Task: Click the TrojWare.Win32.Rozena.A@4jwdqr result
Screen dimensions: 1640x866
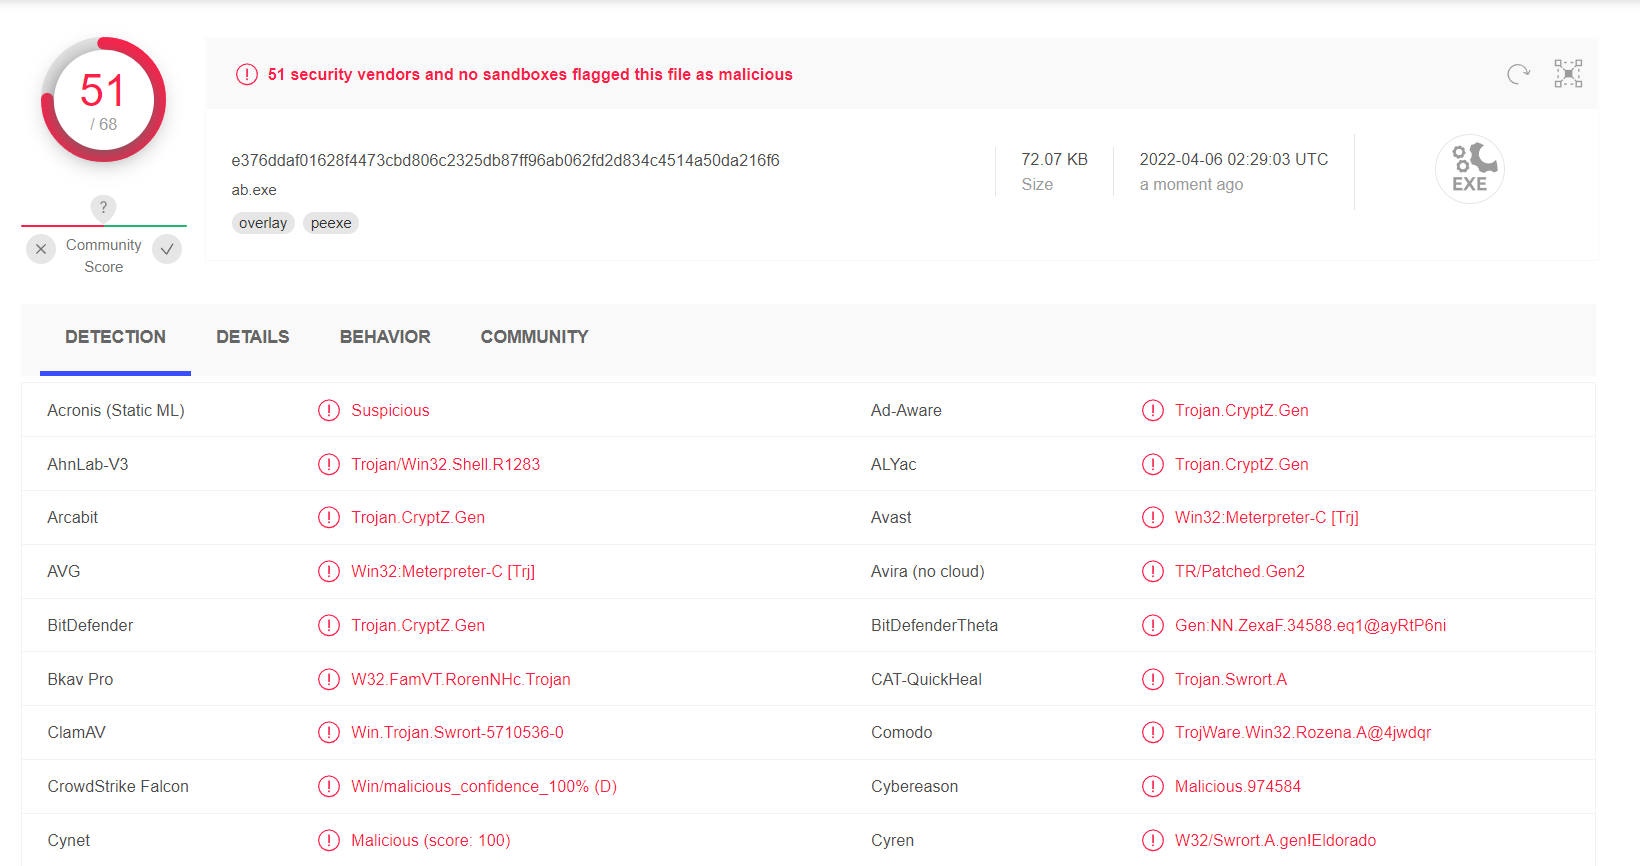Action: 1303,733
